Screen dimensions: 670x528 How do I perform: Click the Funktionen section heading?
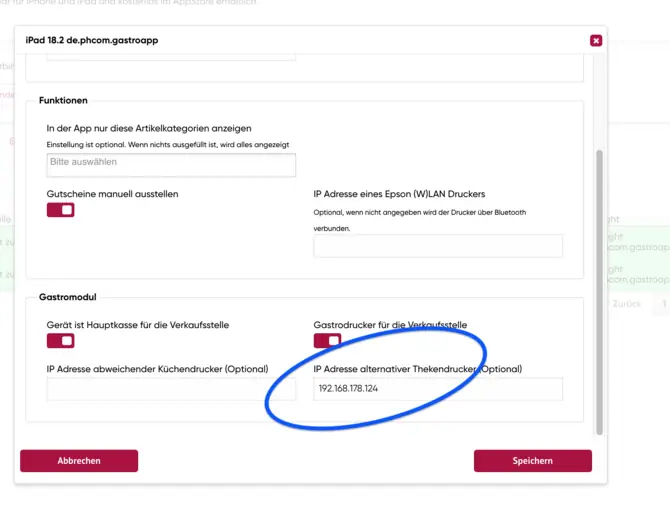pyautogui.click(x=64, y=101)
